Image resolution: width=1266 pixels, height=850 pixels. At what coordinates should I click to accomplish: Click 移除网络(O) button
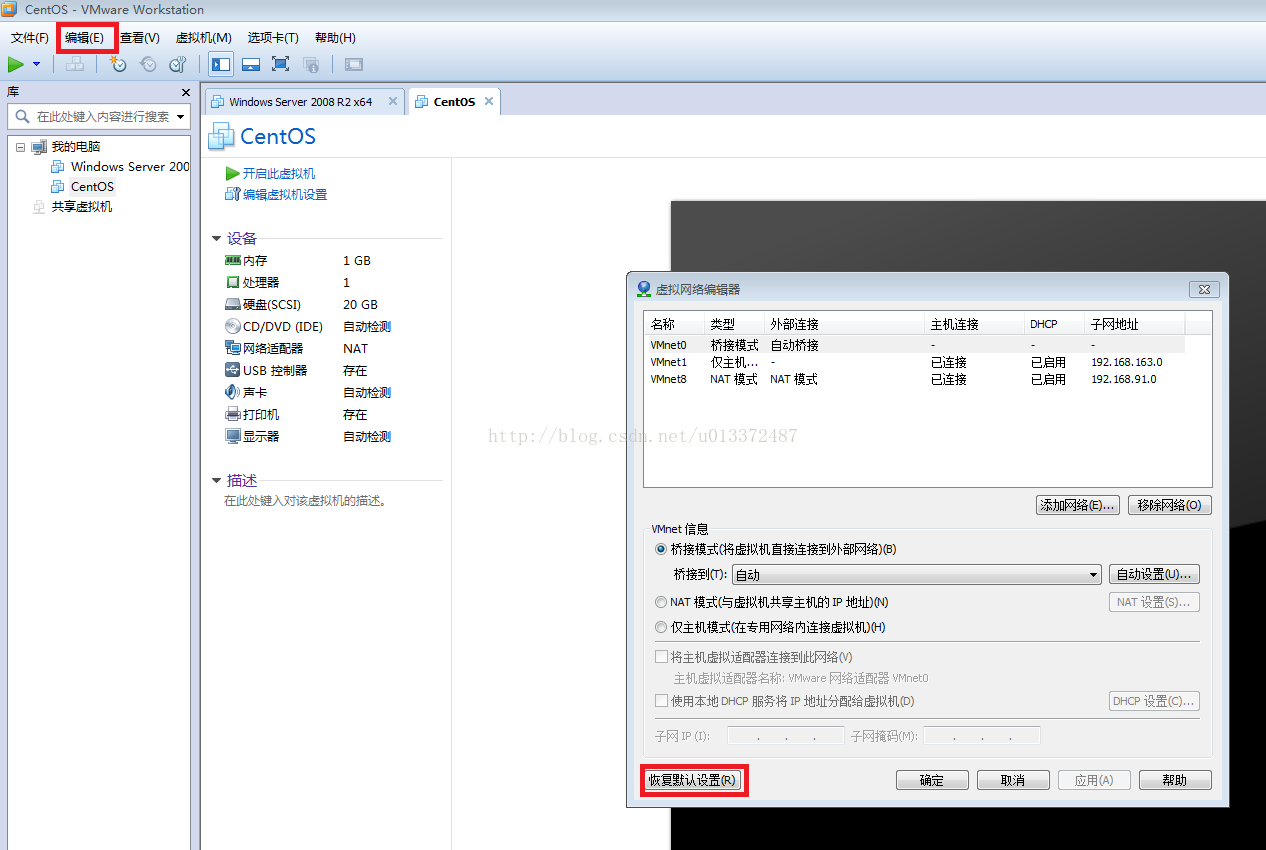[1169, 505]
